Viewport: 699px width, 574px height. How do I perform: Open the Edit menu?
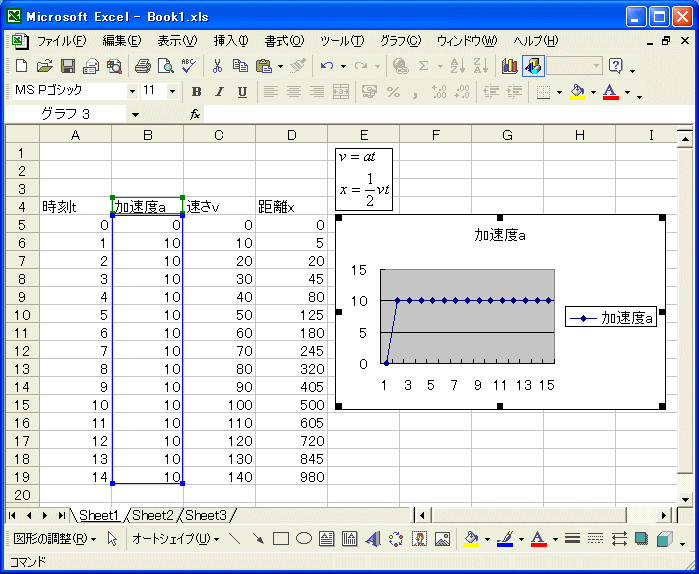click(x=122, y=41)
